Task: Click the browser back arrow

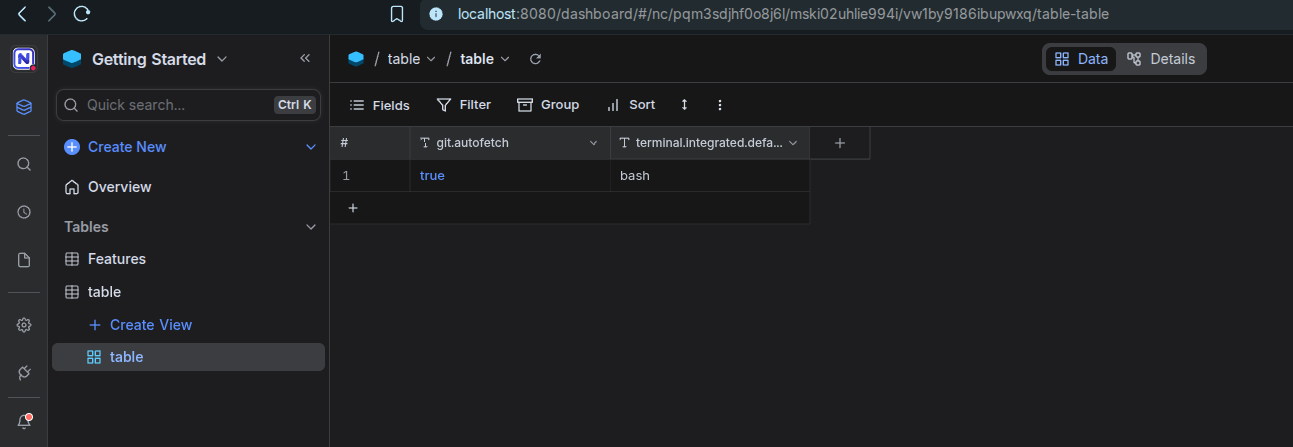Action: click(24, 14)
